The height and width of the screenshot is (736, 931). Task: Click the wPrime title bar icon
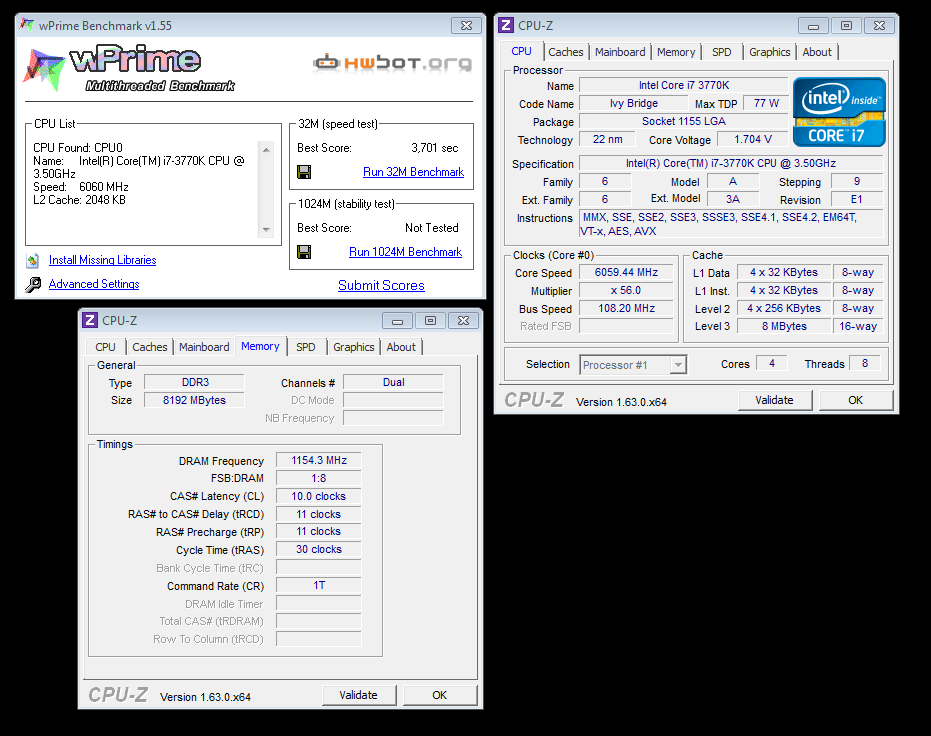click(x=27, y=25)
